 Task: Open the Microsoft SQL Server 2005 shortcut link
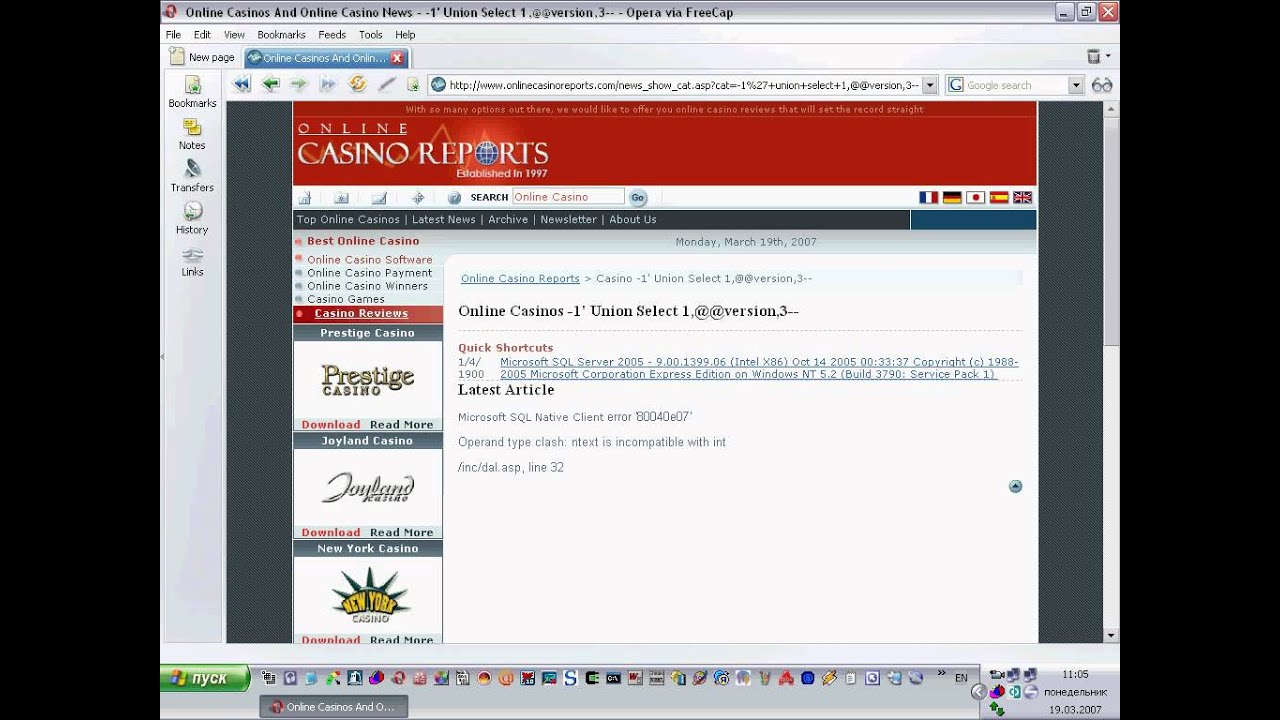tap(759, 368)
